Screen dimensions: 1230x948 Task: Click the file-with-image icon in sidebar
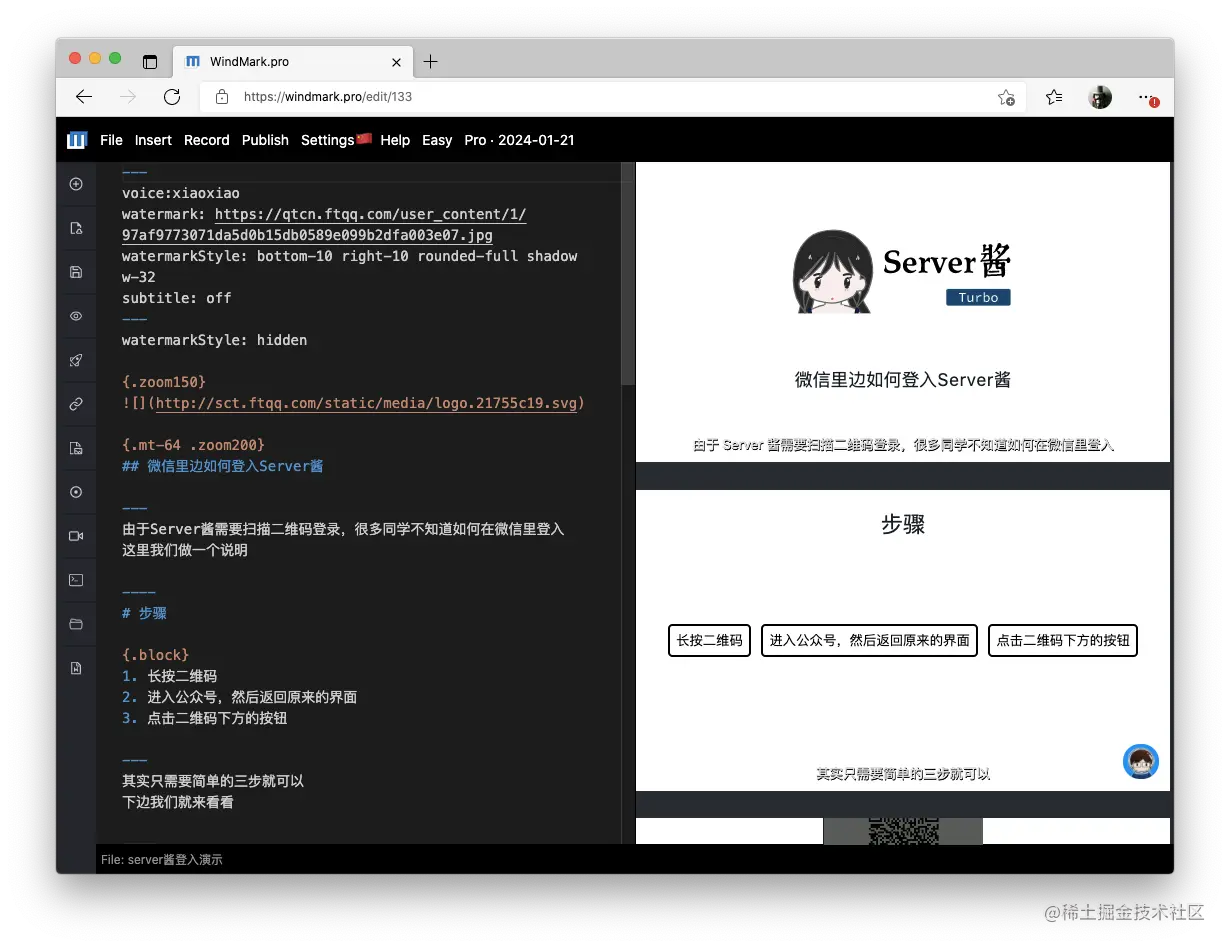76,448
